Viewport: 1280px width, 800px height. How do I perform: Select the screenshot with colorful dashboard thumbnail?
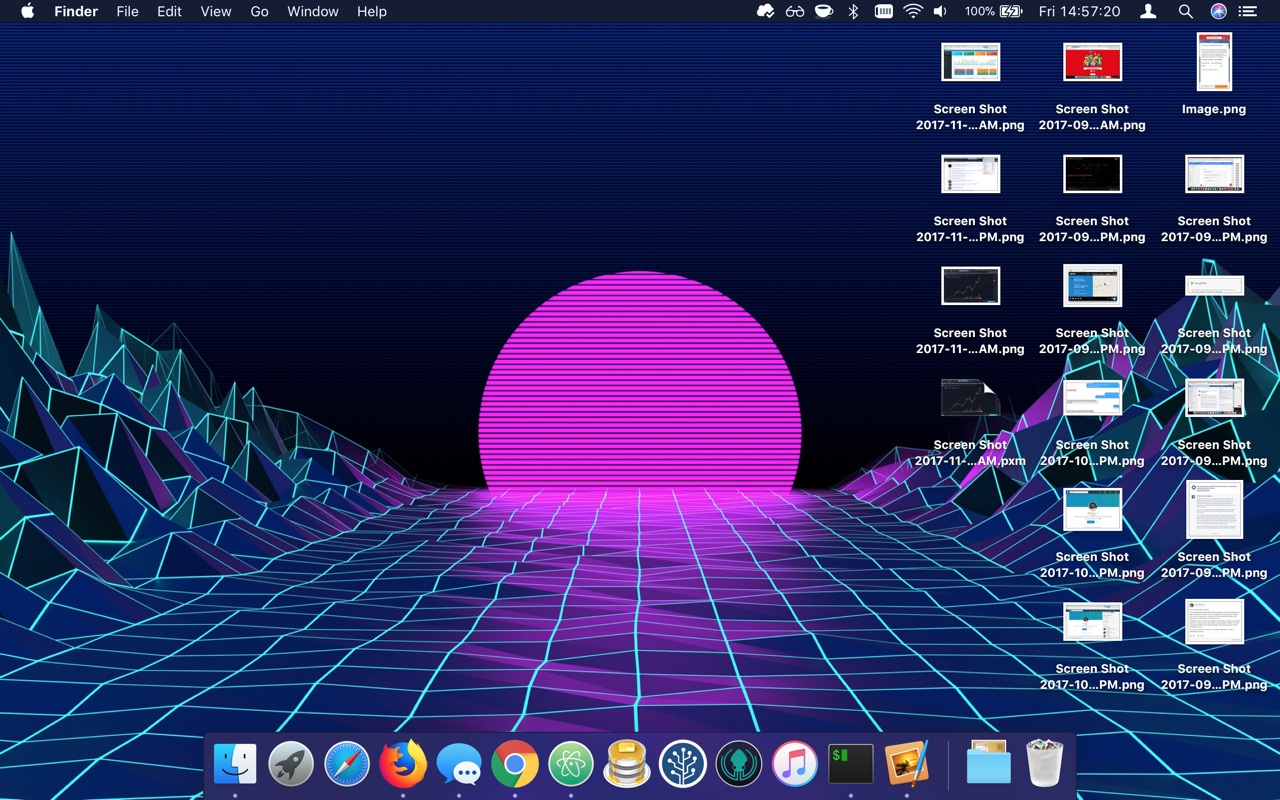click(x=970, y=62)
